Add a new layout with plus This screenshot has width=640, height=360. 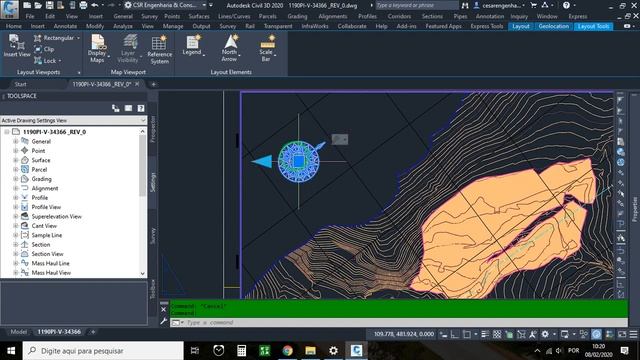(93, 332)
